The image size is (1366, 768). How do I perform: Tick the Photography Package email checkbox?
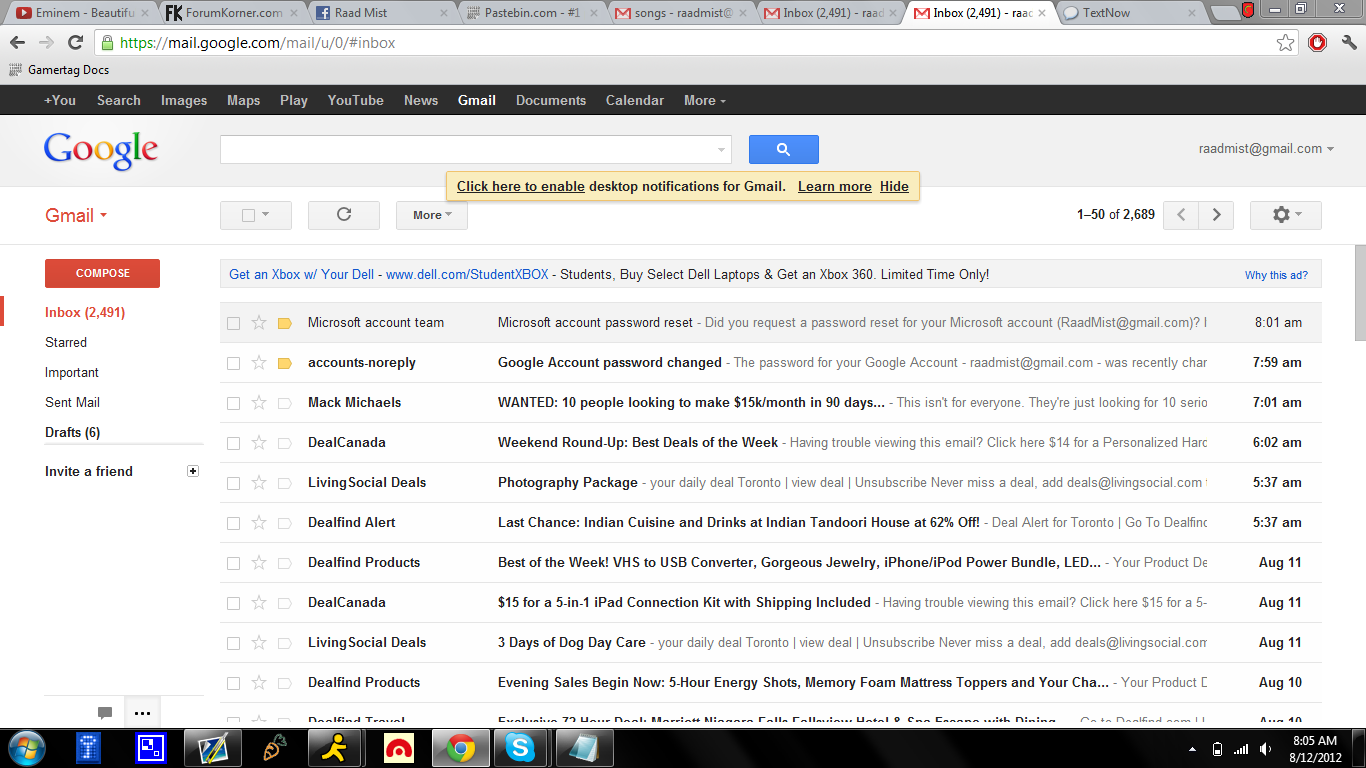point(233,483)
